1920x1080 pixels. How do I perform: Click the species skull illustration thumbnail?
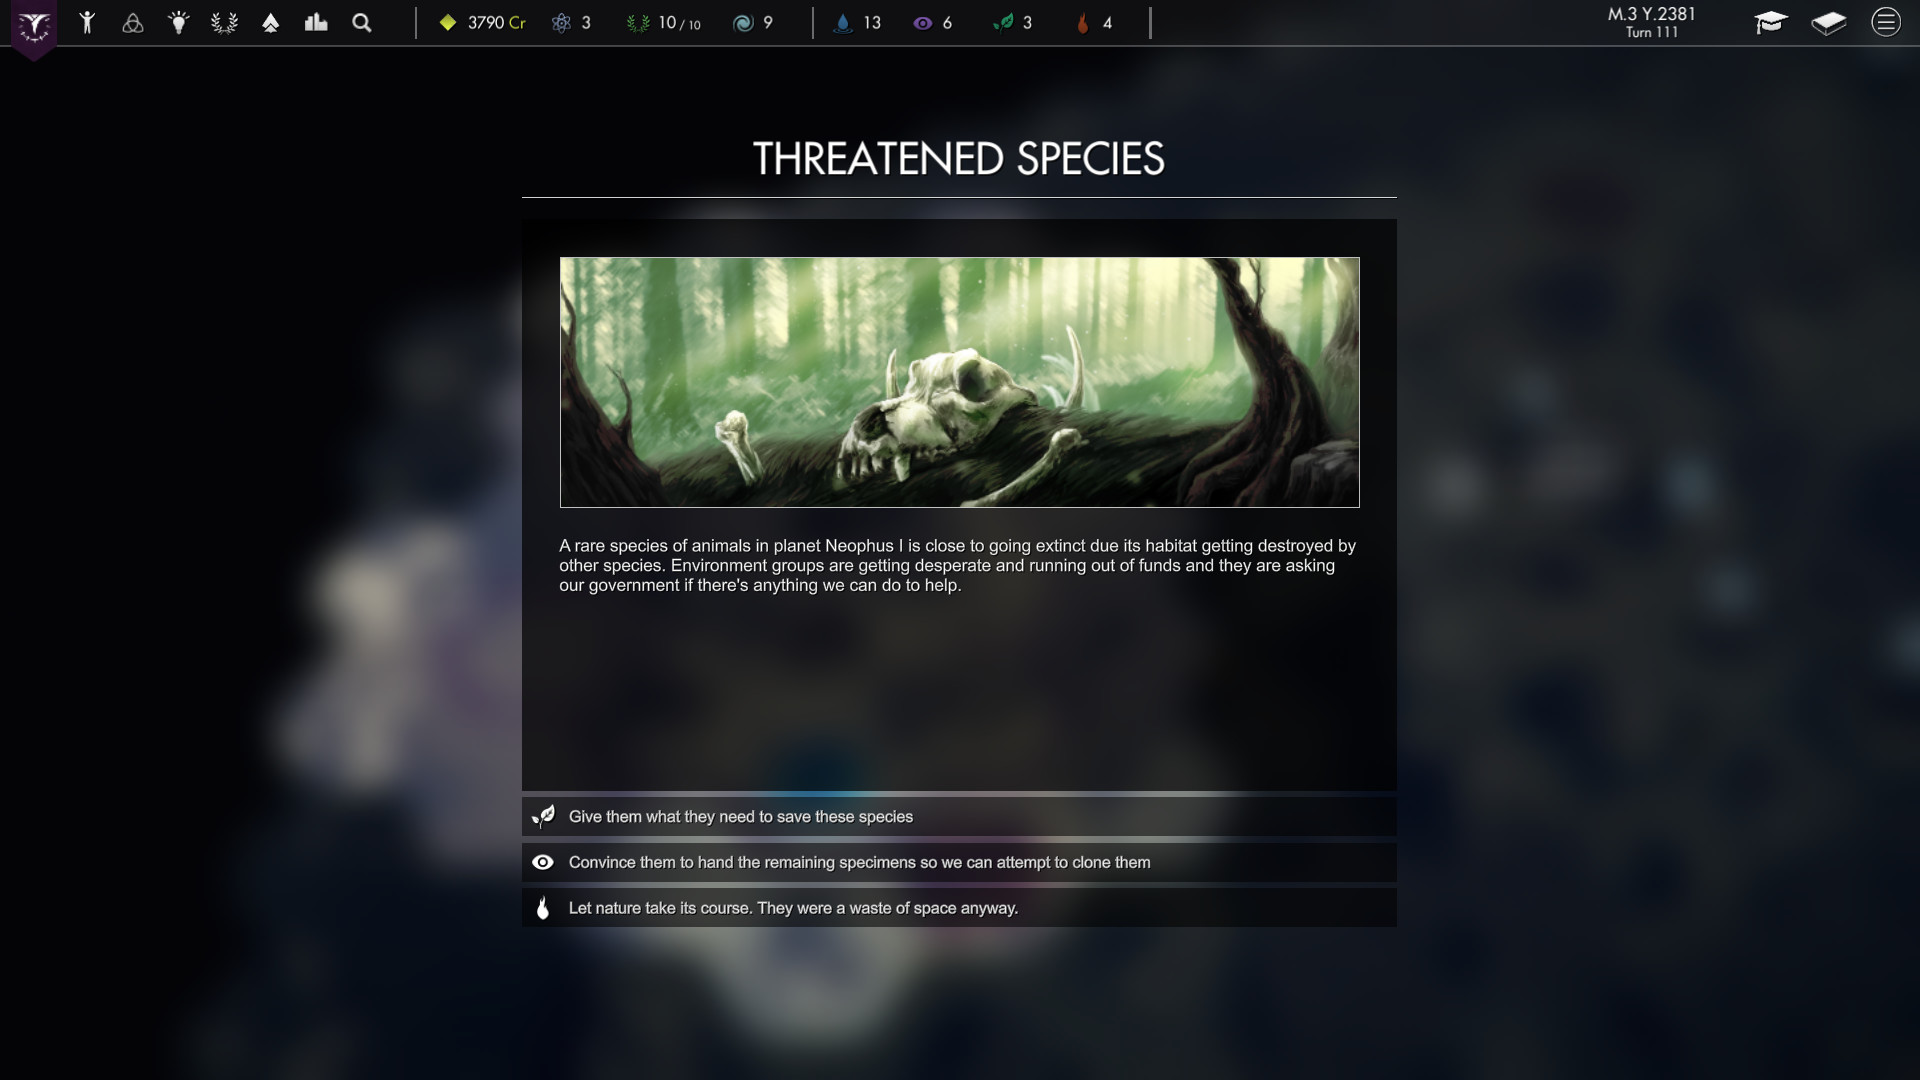pyautogui.click(x=959, y=382)
